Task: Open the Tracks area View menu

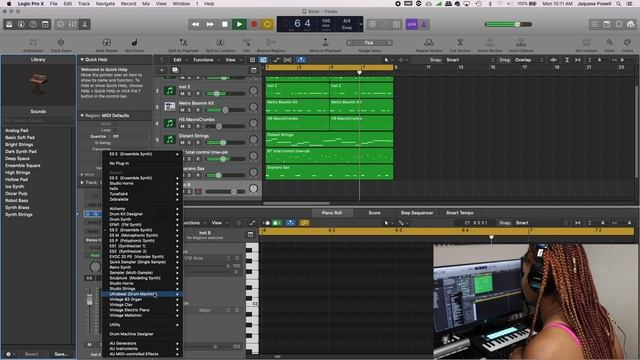Action: coord(230,60)
